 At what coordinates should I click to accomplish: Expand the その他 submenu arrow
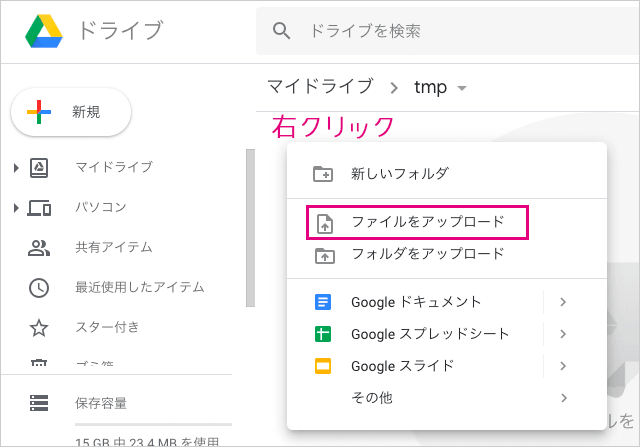[x=564, y=398]
